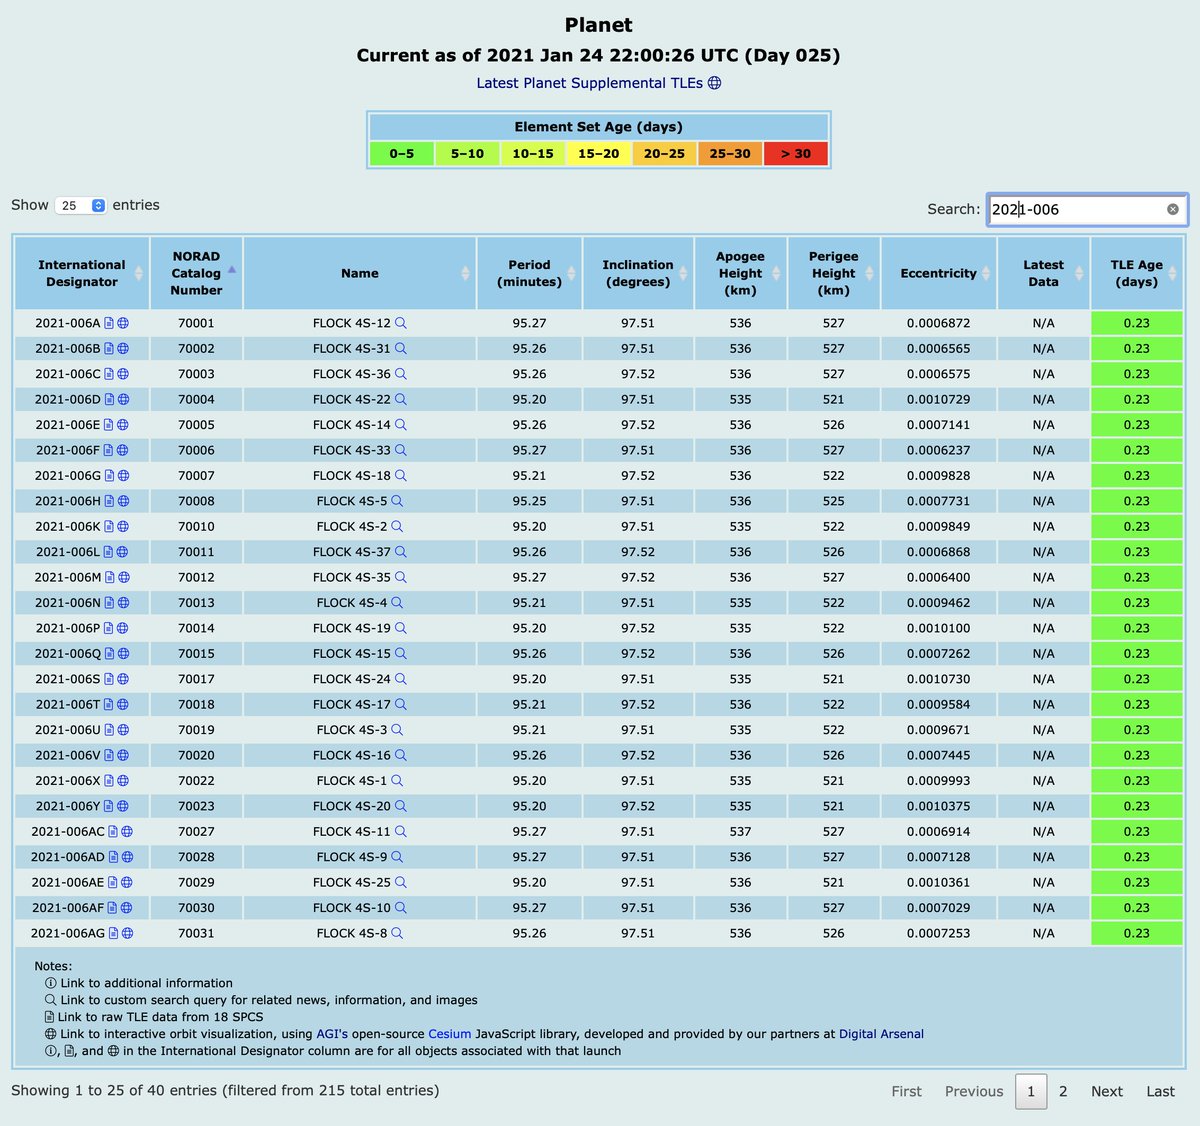Open orbit globe icon for 2021-006AG
The height and width of the screenshot is (1126, 1200).
coord(127,933)
